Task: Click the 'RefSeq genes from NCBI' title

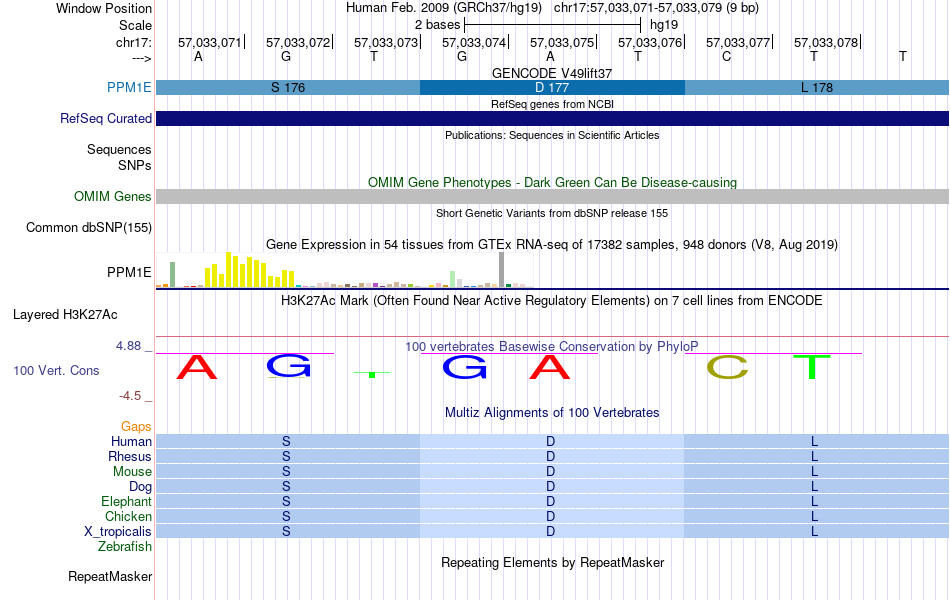Action: pos(552,104)
